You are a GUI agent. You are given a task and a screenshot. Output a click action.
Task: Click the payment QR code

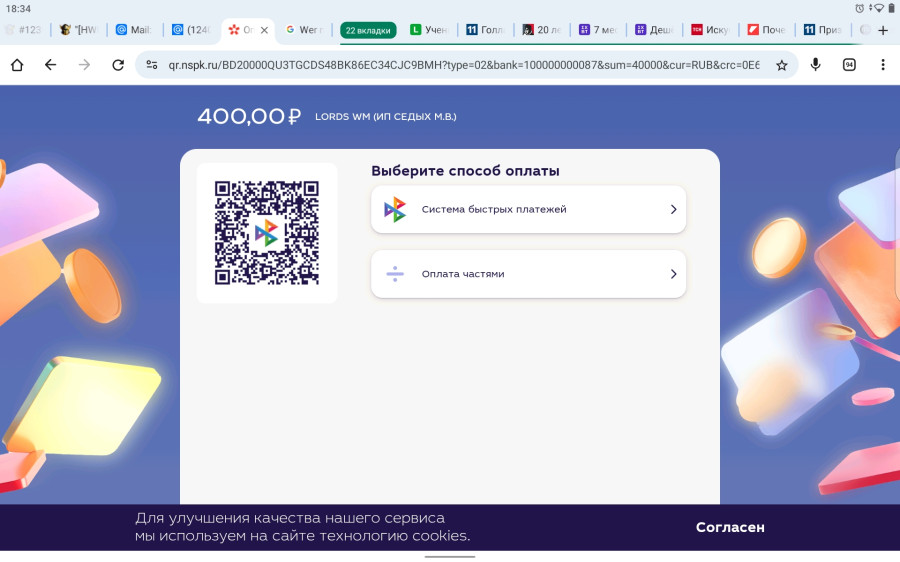tap(267, 233)
